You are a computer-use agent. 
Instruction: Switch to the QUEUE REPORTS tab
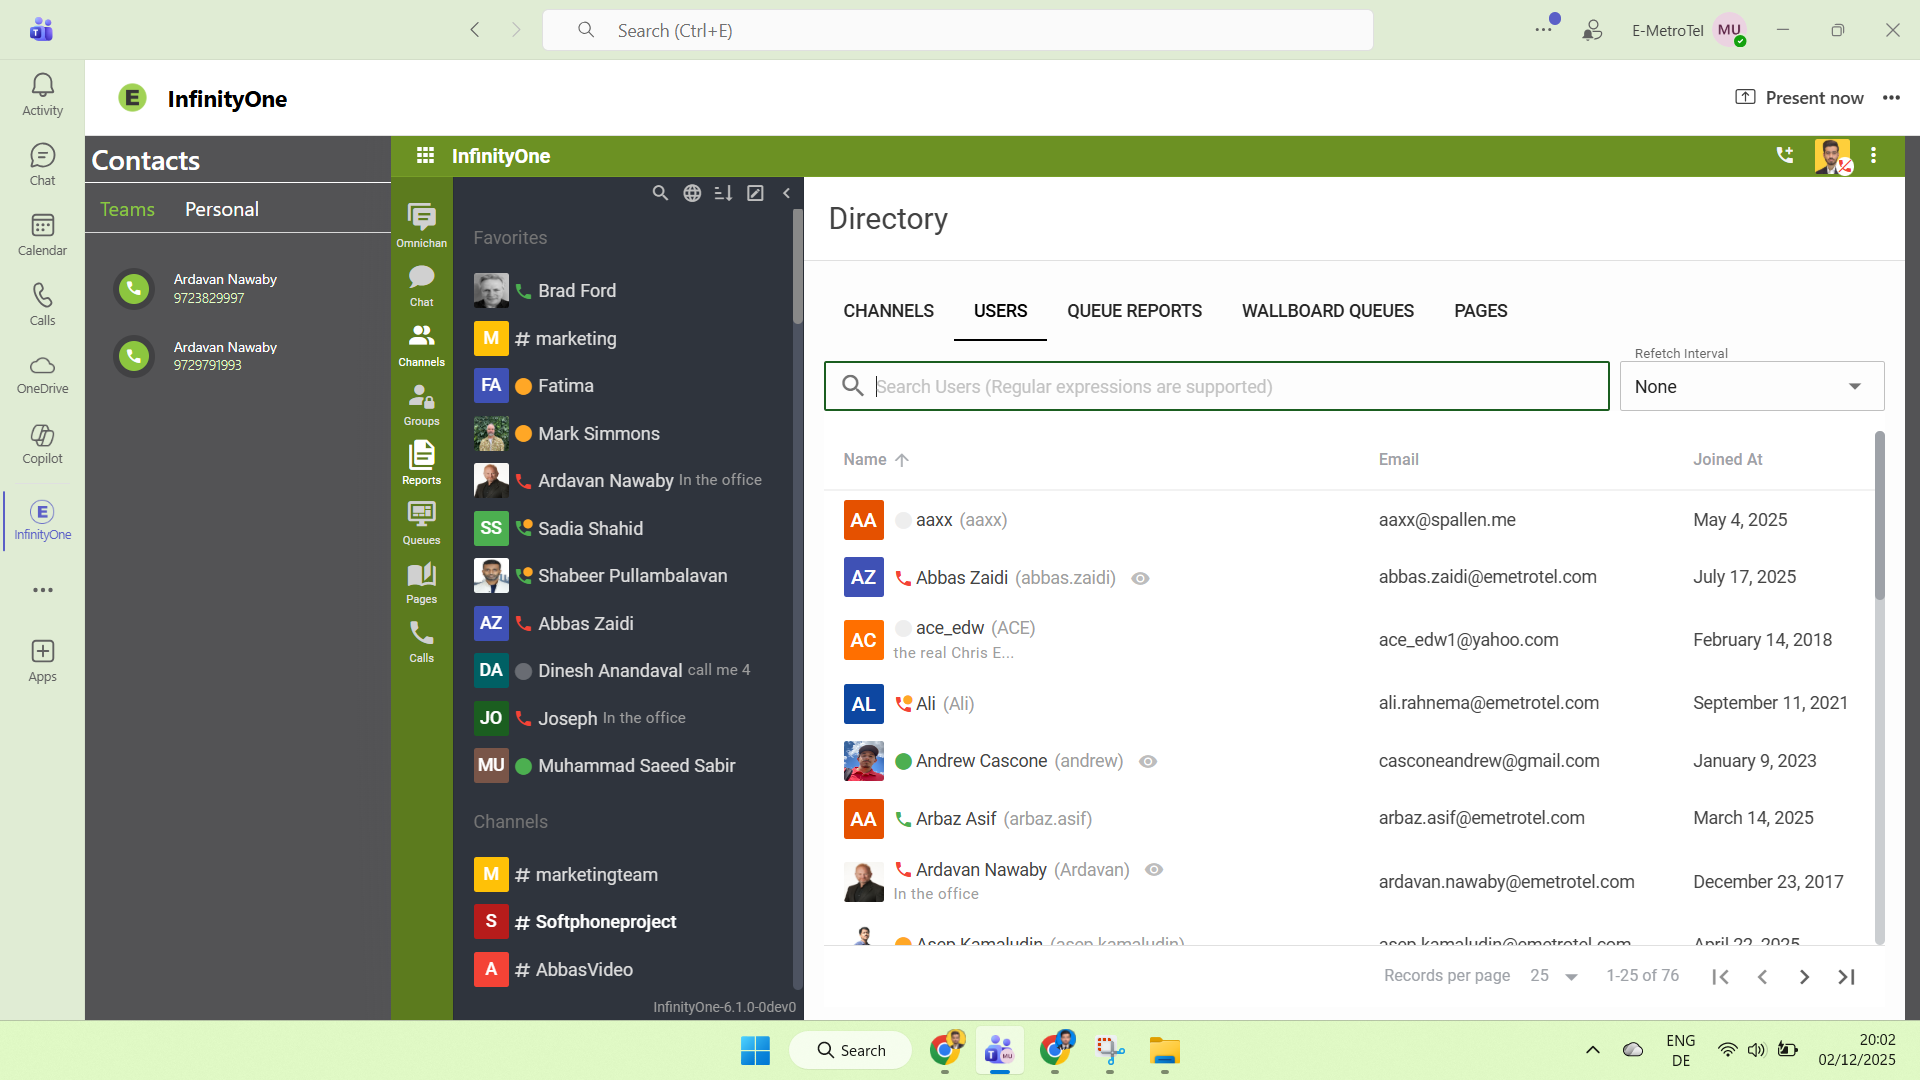pos(1134,311)
